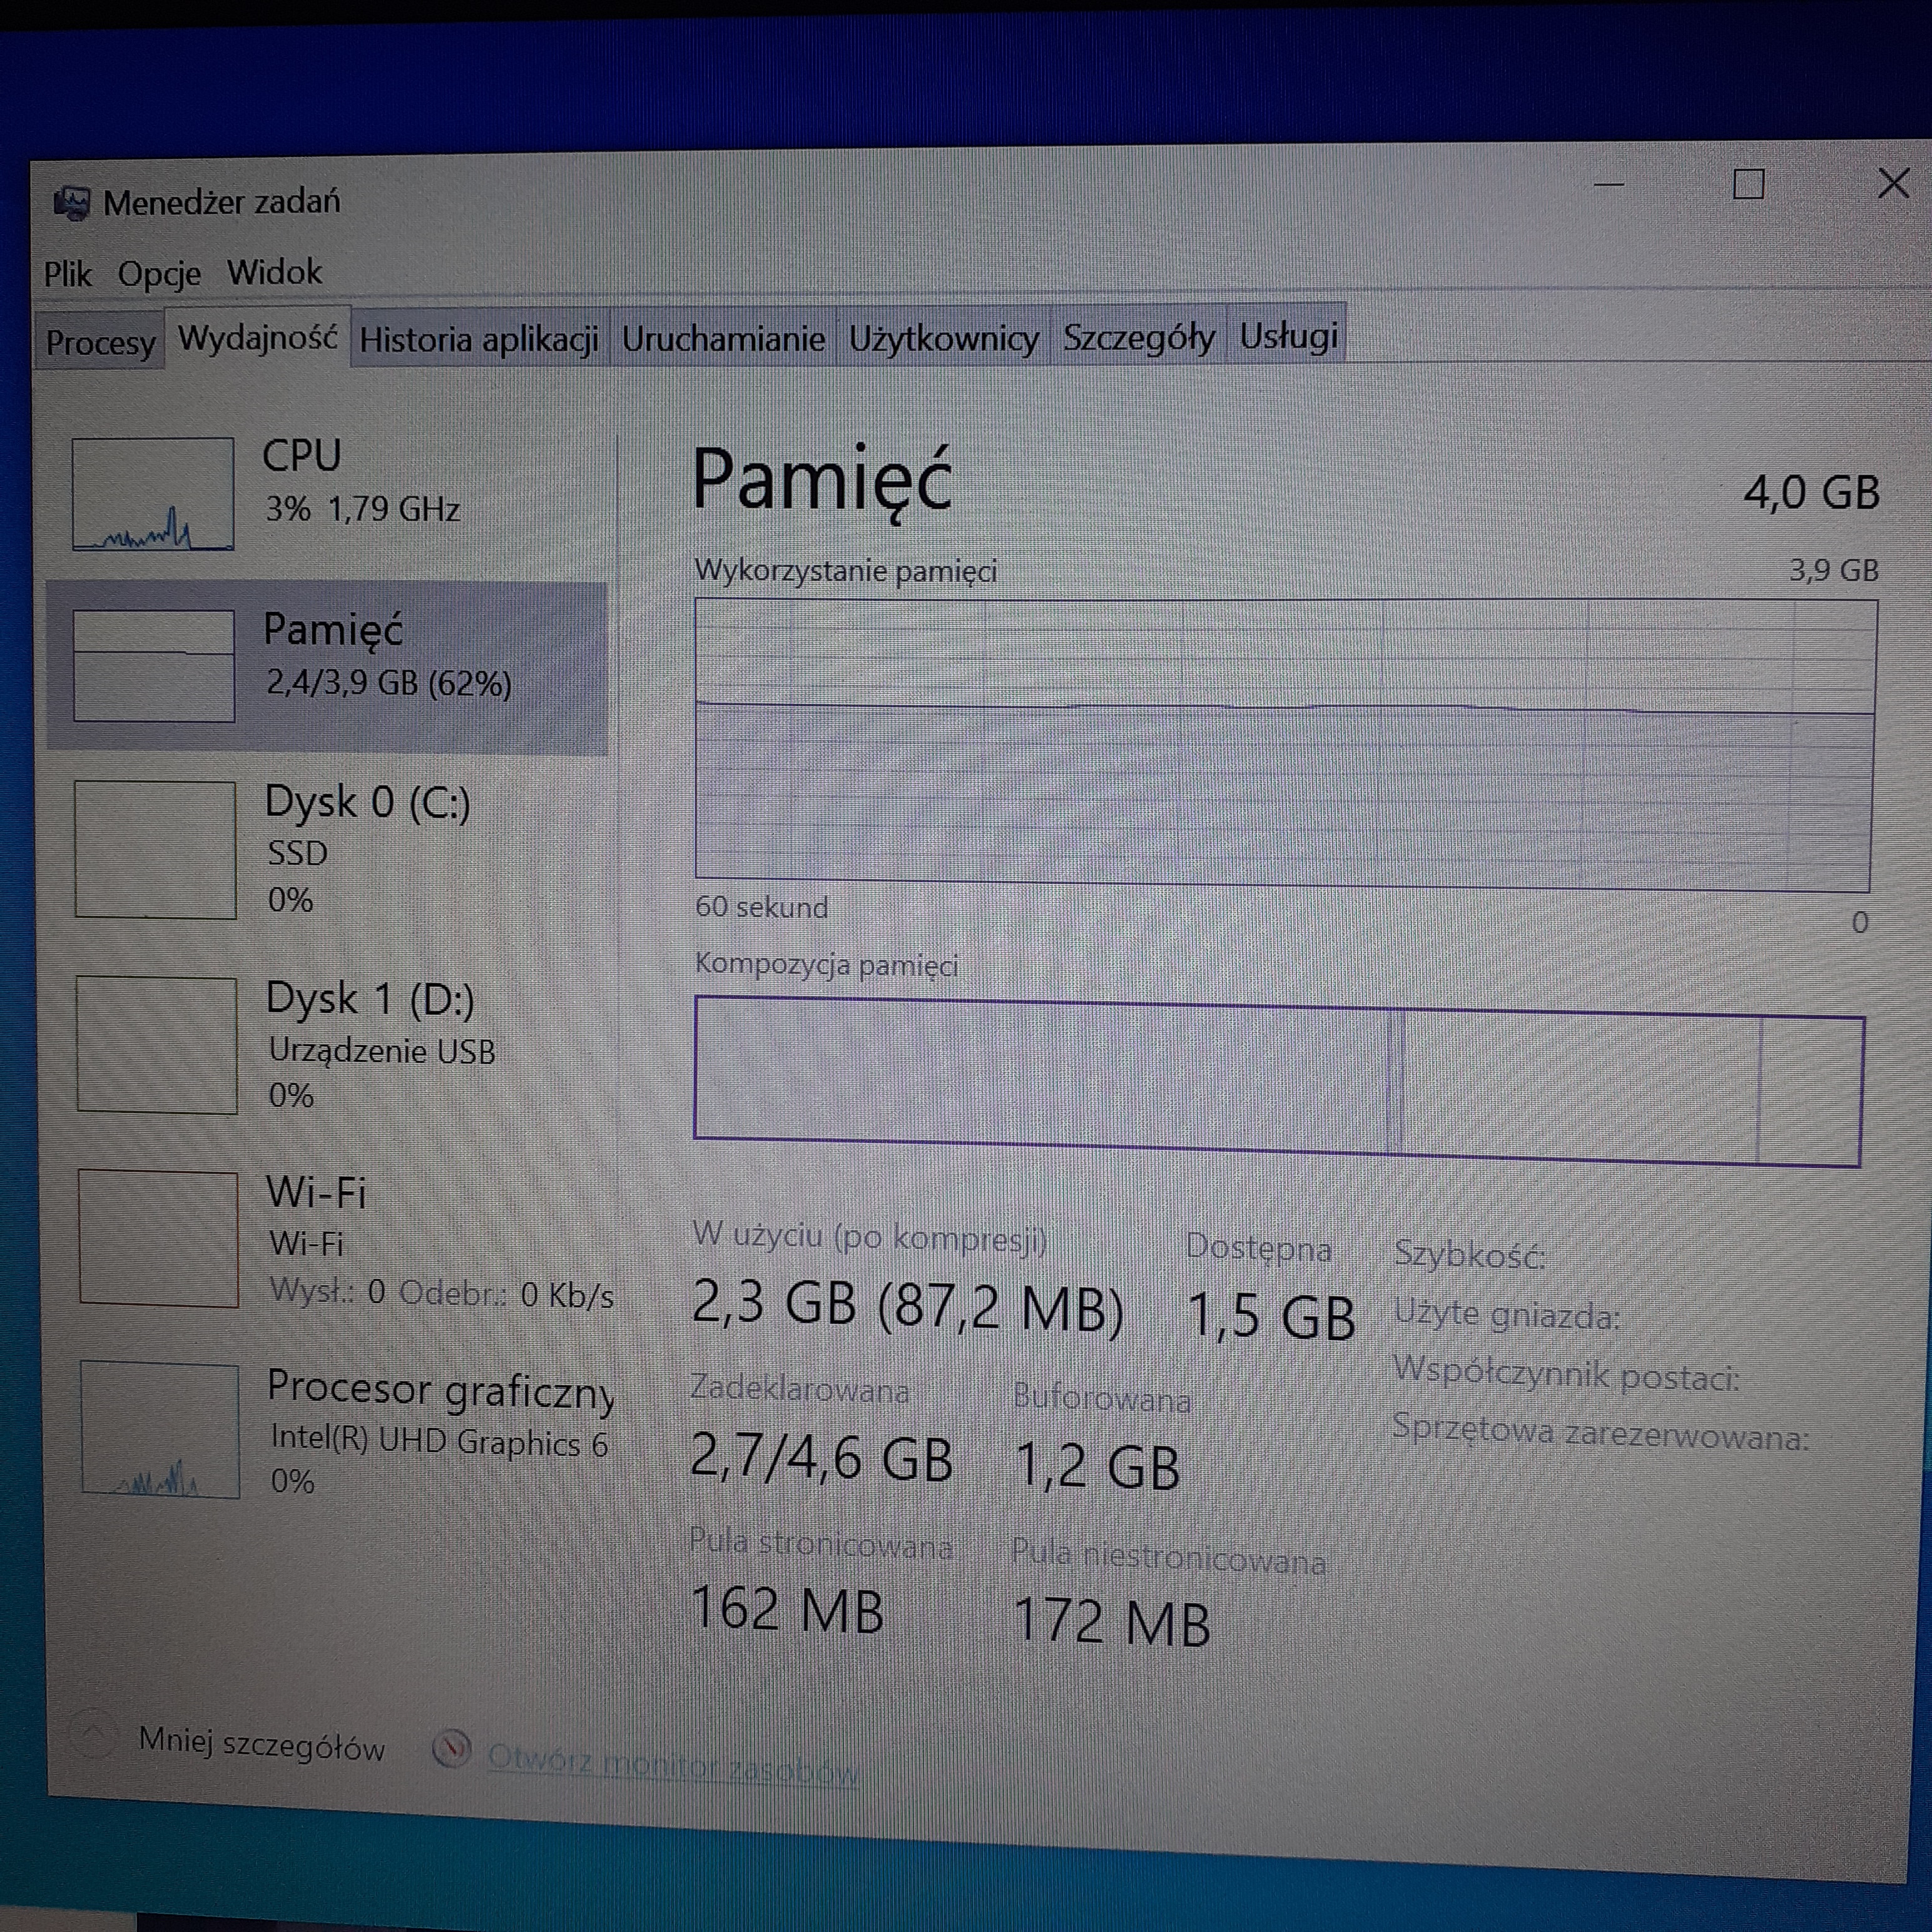Screen dimensions: 1932x1932
Task: Click the Zadeklarowana 2,7/4,6 GB value
Action: click(822, 1456)
